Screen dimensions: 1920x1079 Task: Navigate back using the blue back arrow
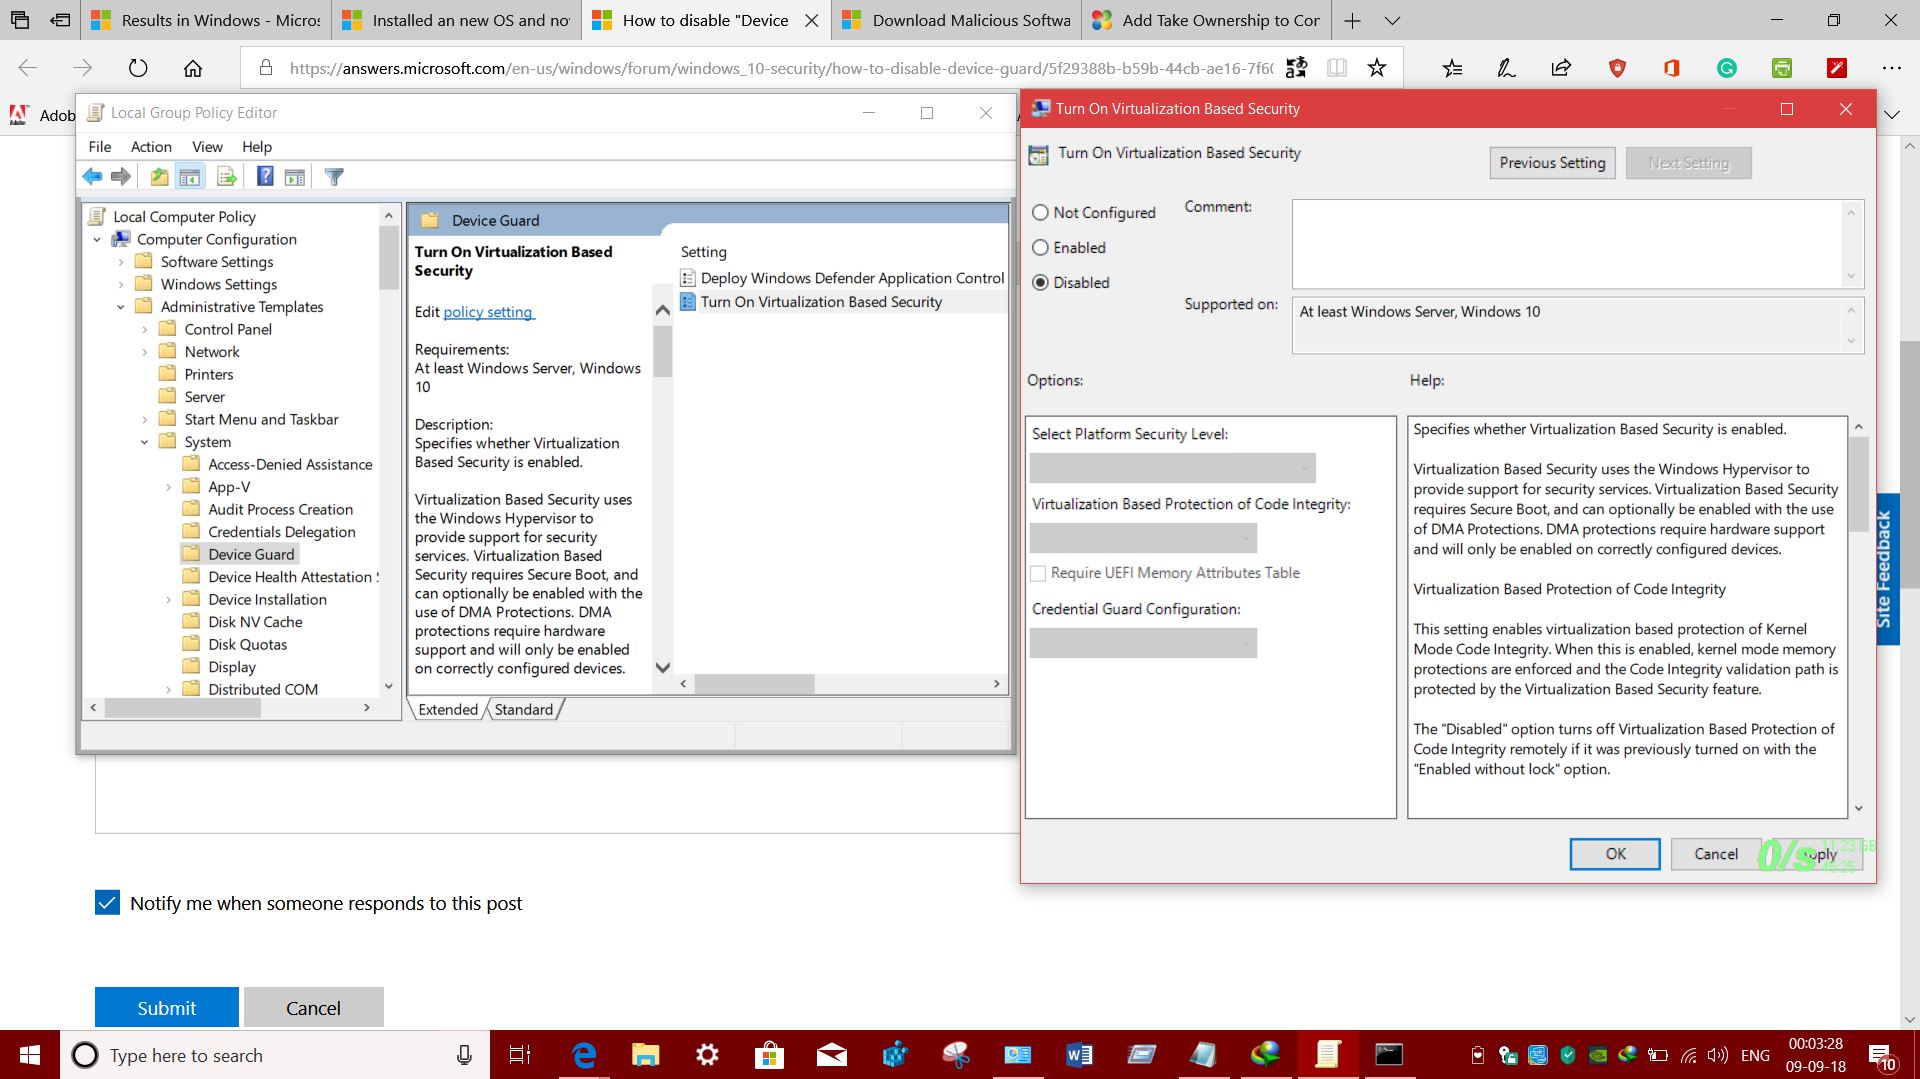93,176
